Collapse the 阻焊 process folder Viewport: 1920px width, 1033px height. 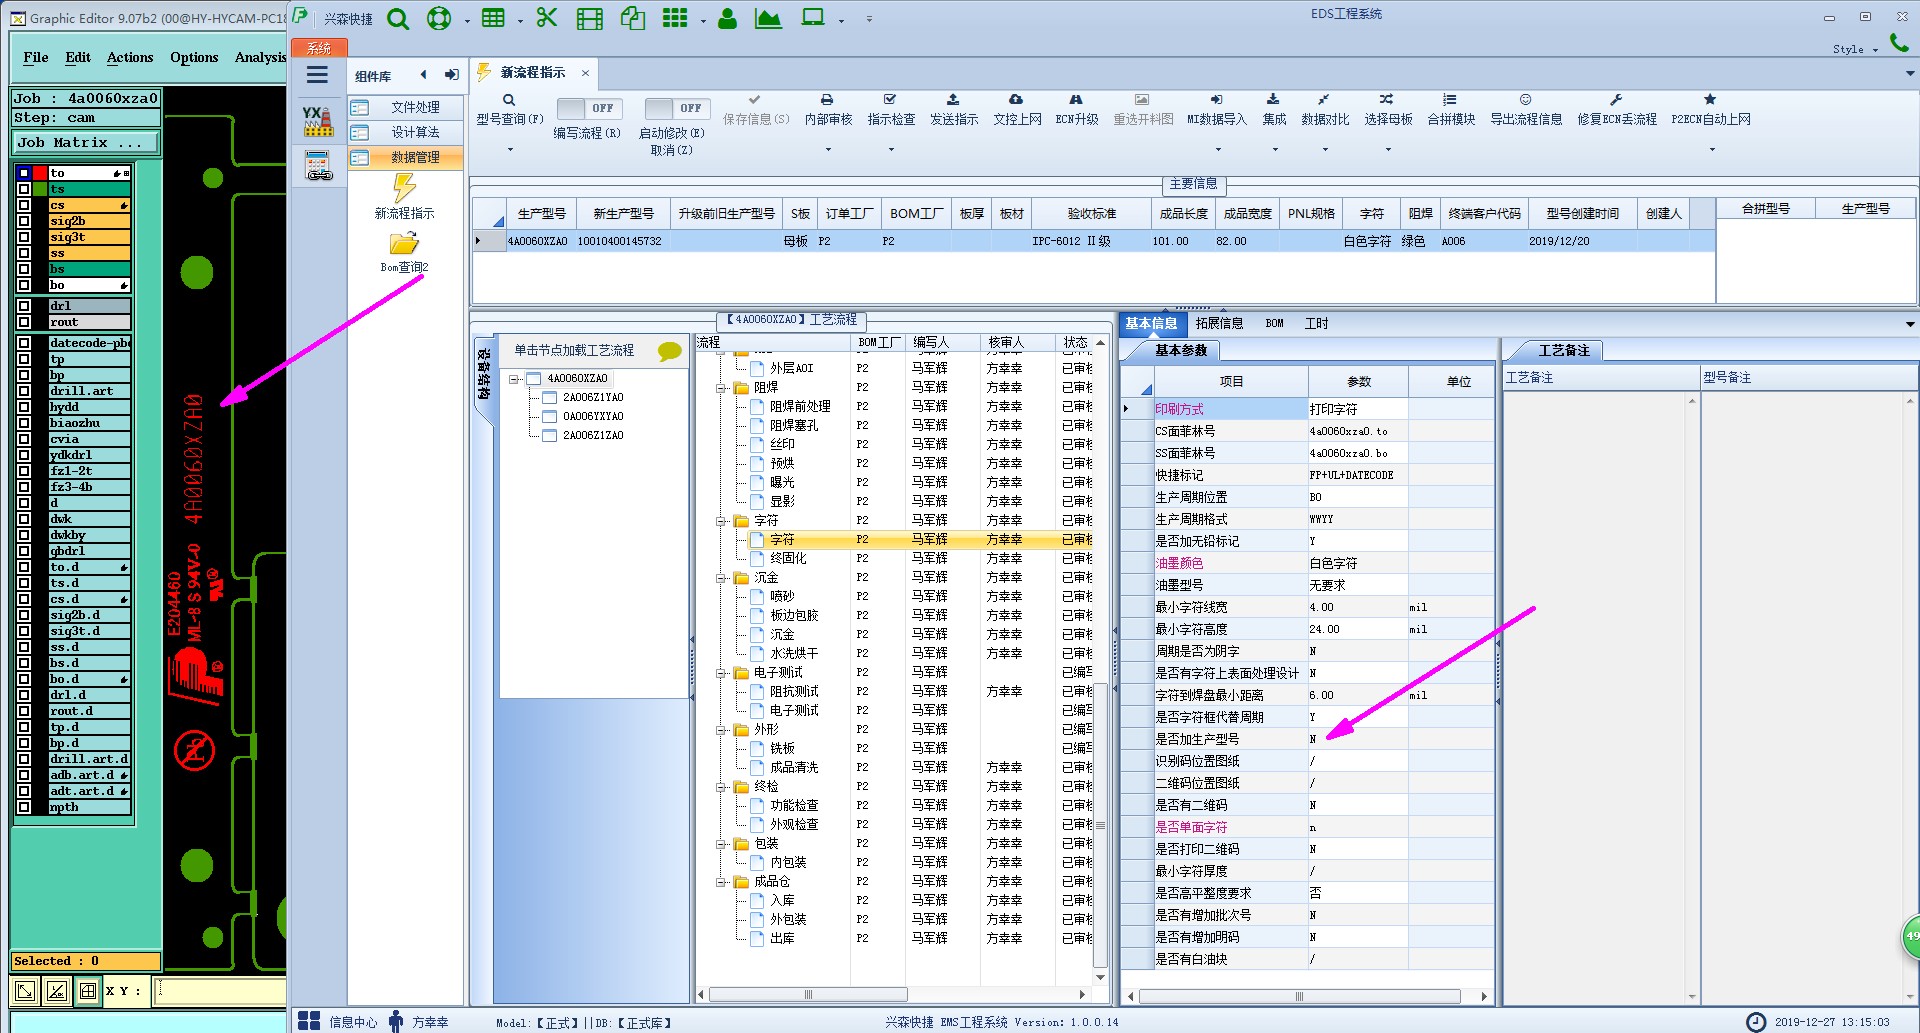click(720, 388)
